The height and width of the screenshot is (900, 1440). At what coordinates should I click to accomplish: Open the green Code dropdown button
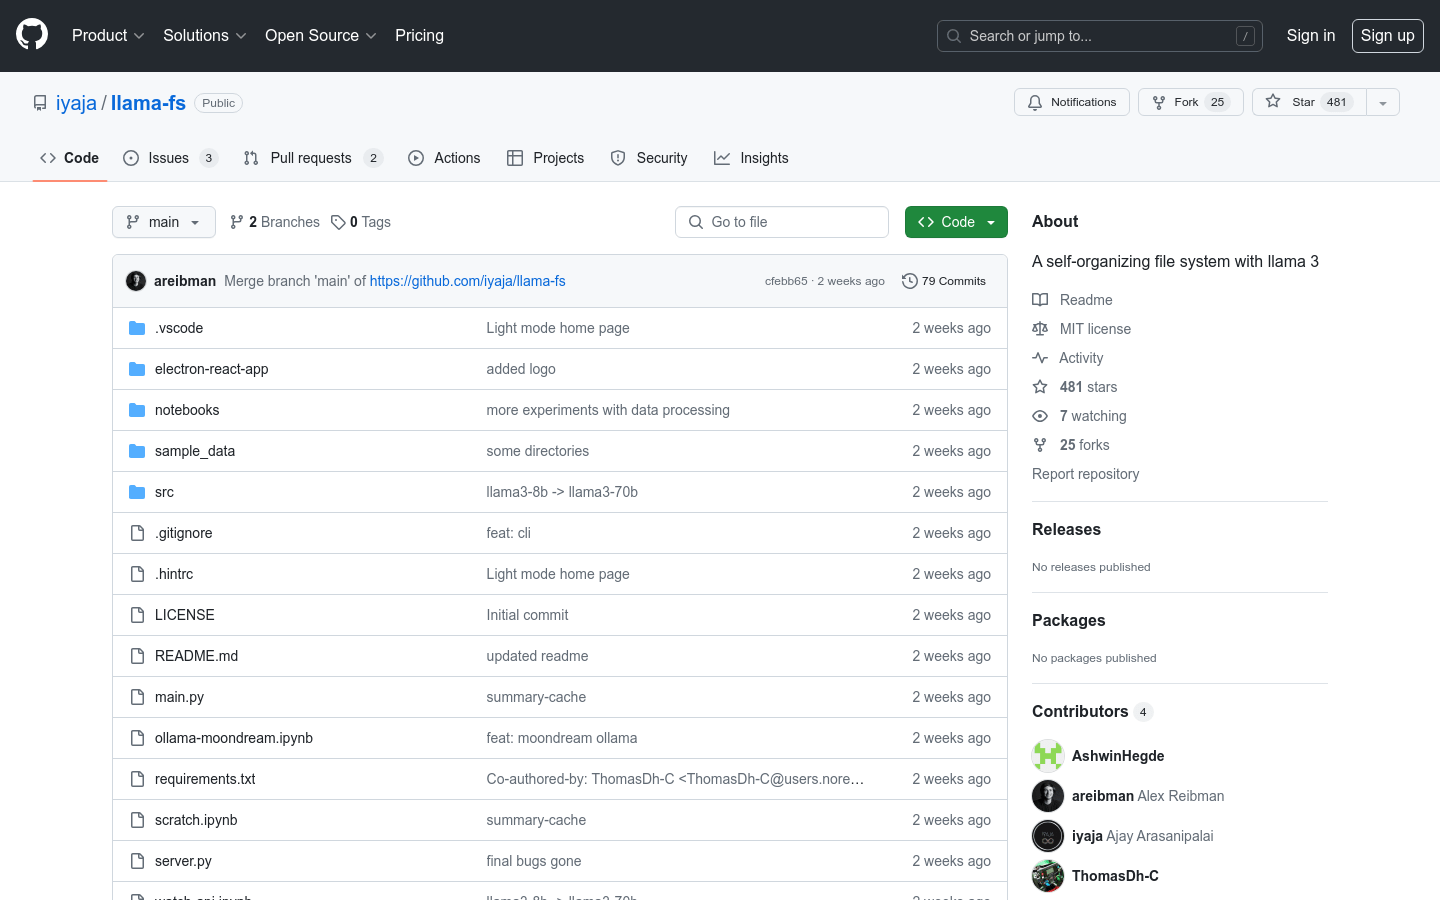956,222
